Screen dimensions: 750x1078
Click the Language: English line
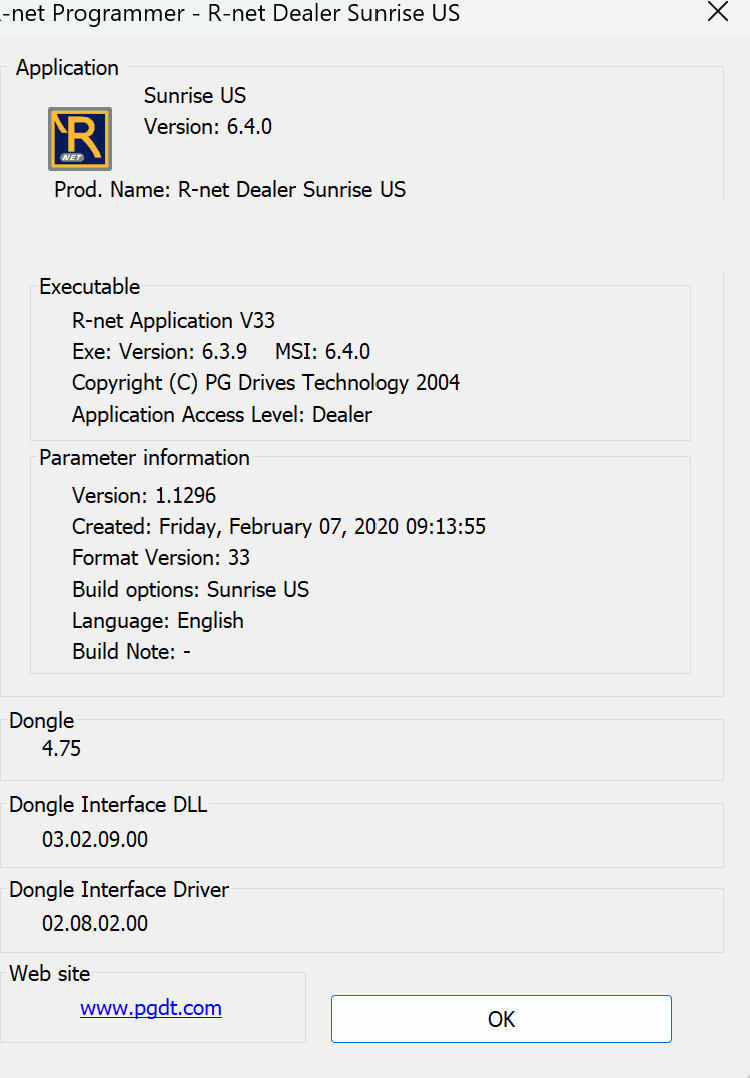[158, 621]
